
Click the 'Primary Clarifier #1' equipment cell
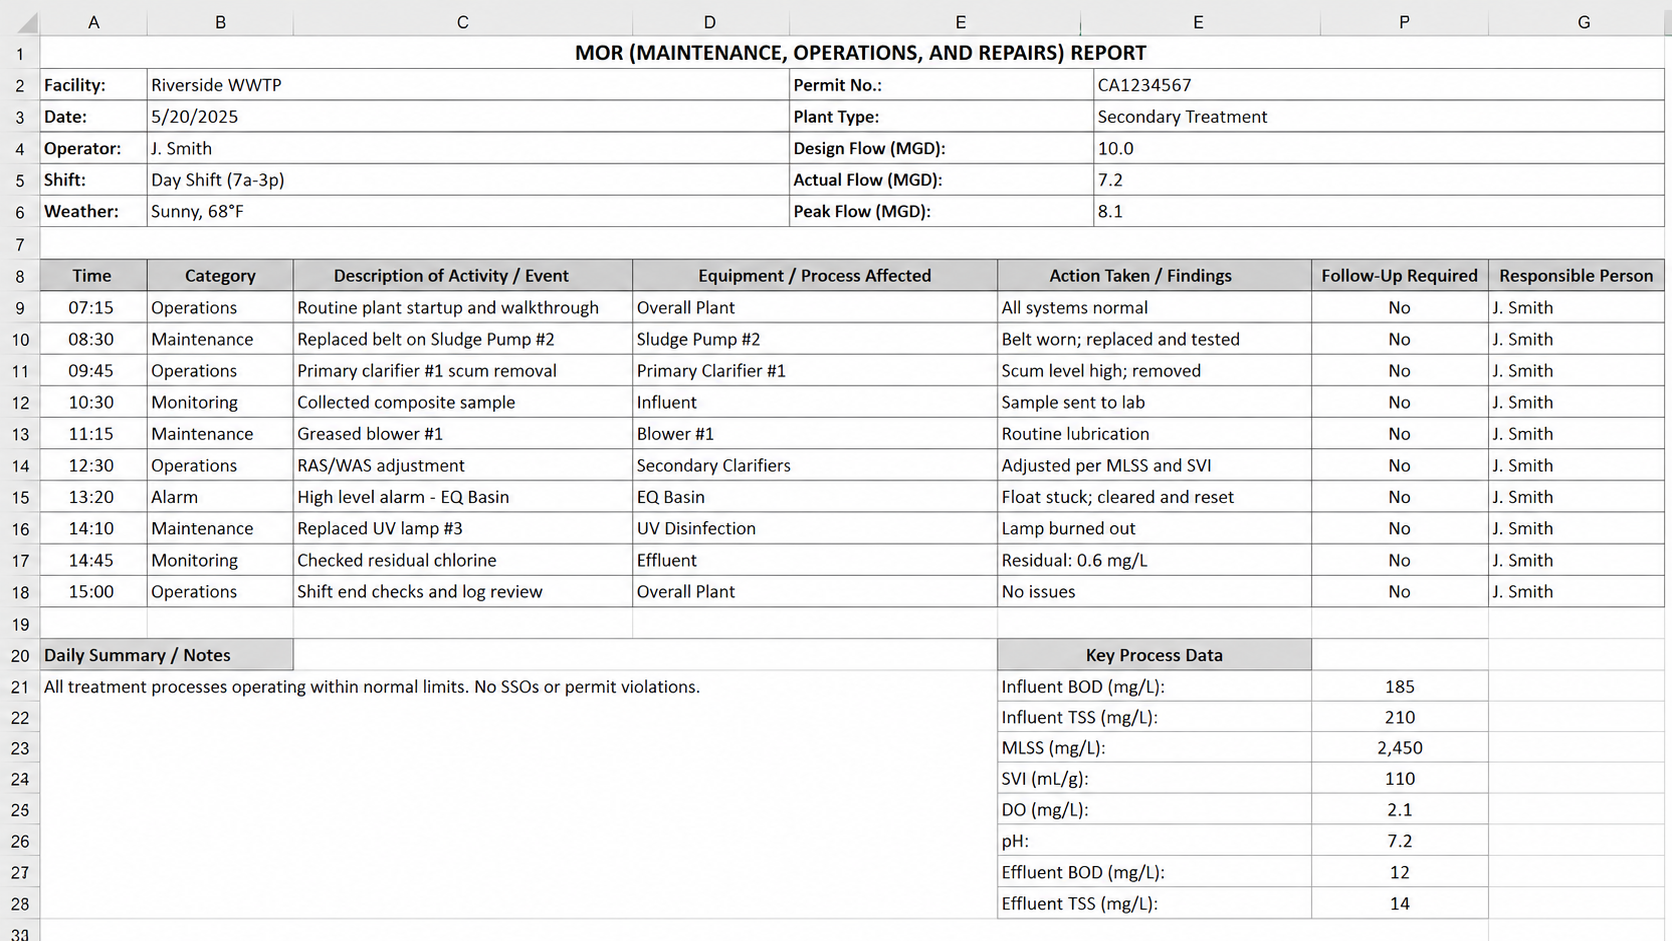click(x=814, y=370)
